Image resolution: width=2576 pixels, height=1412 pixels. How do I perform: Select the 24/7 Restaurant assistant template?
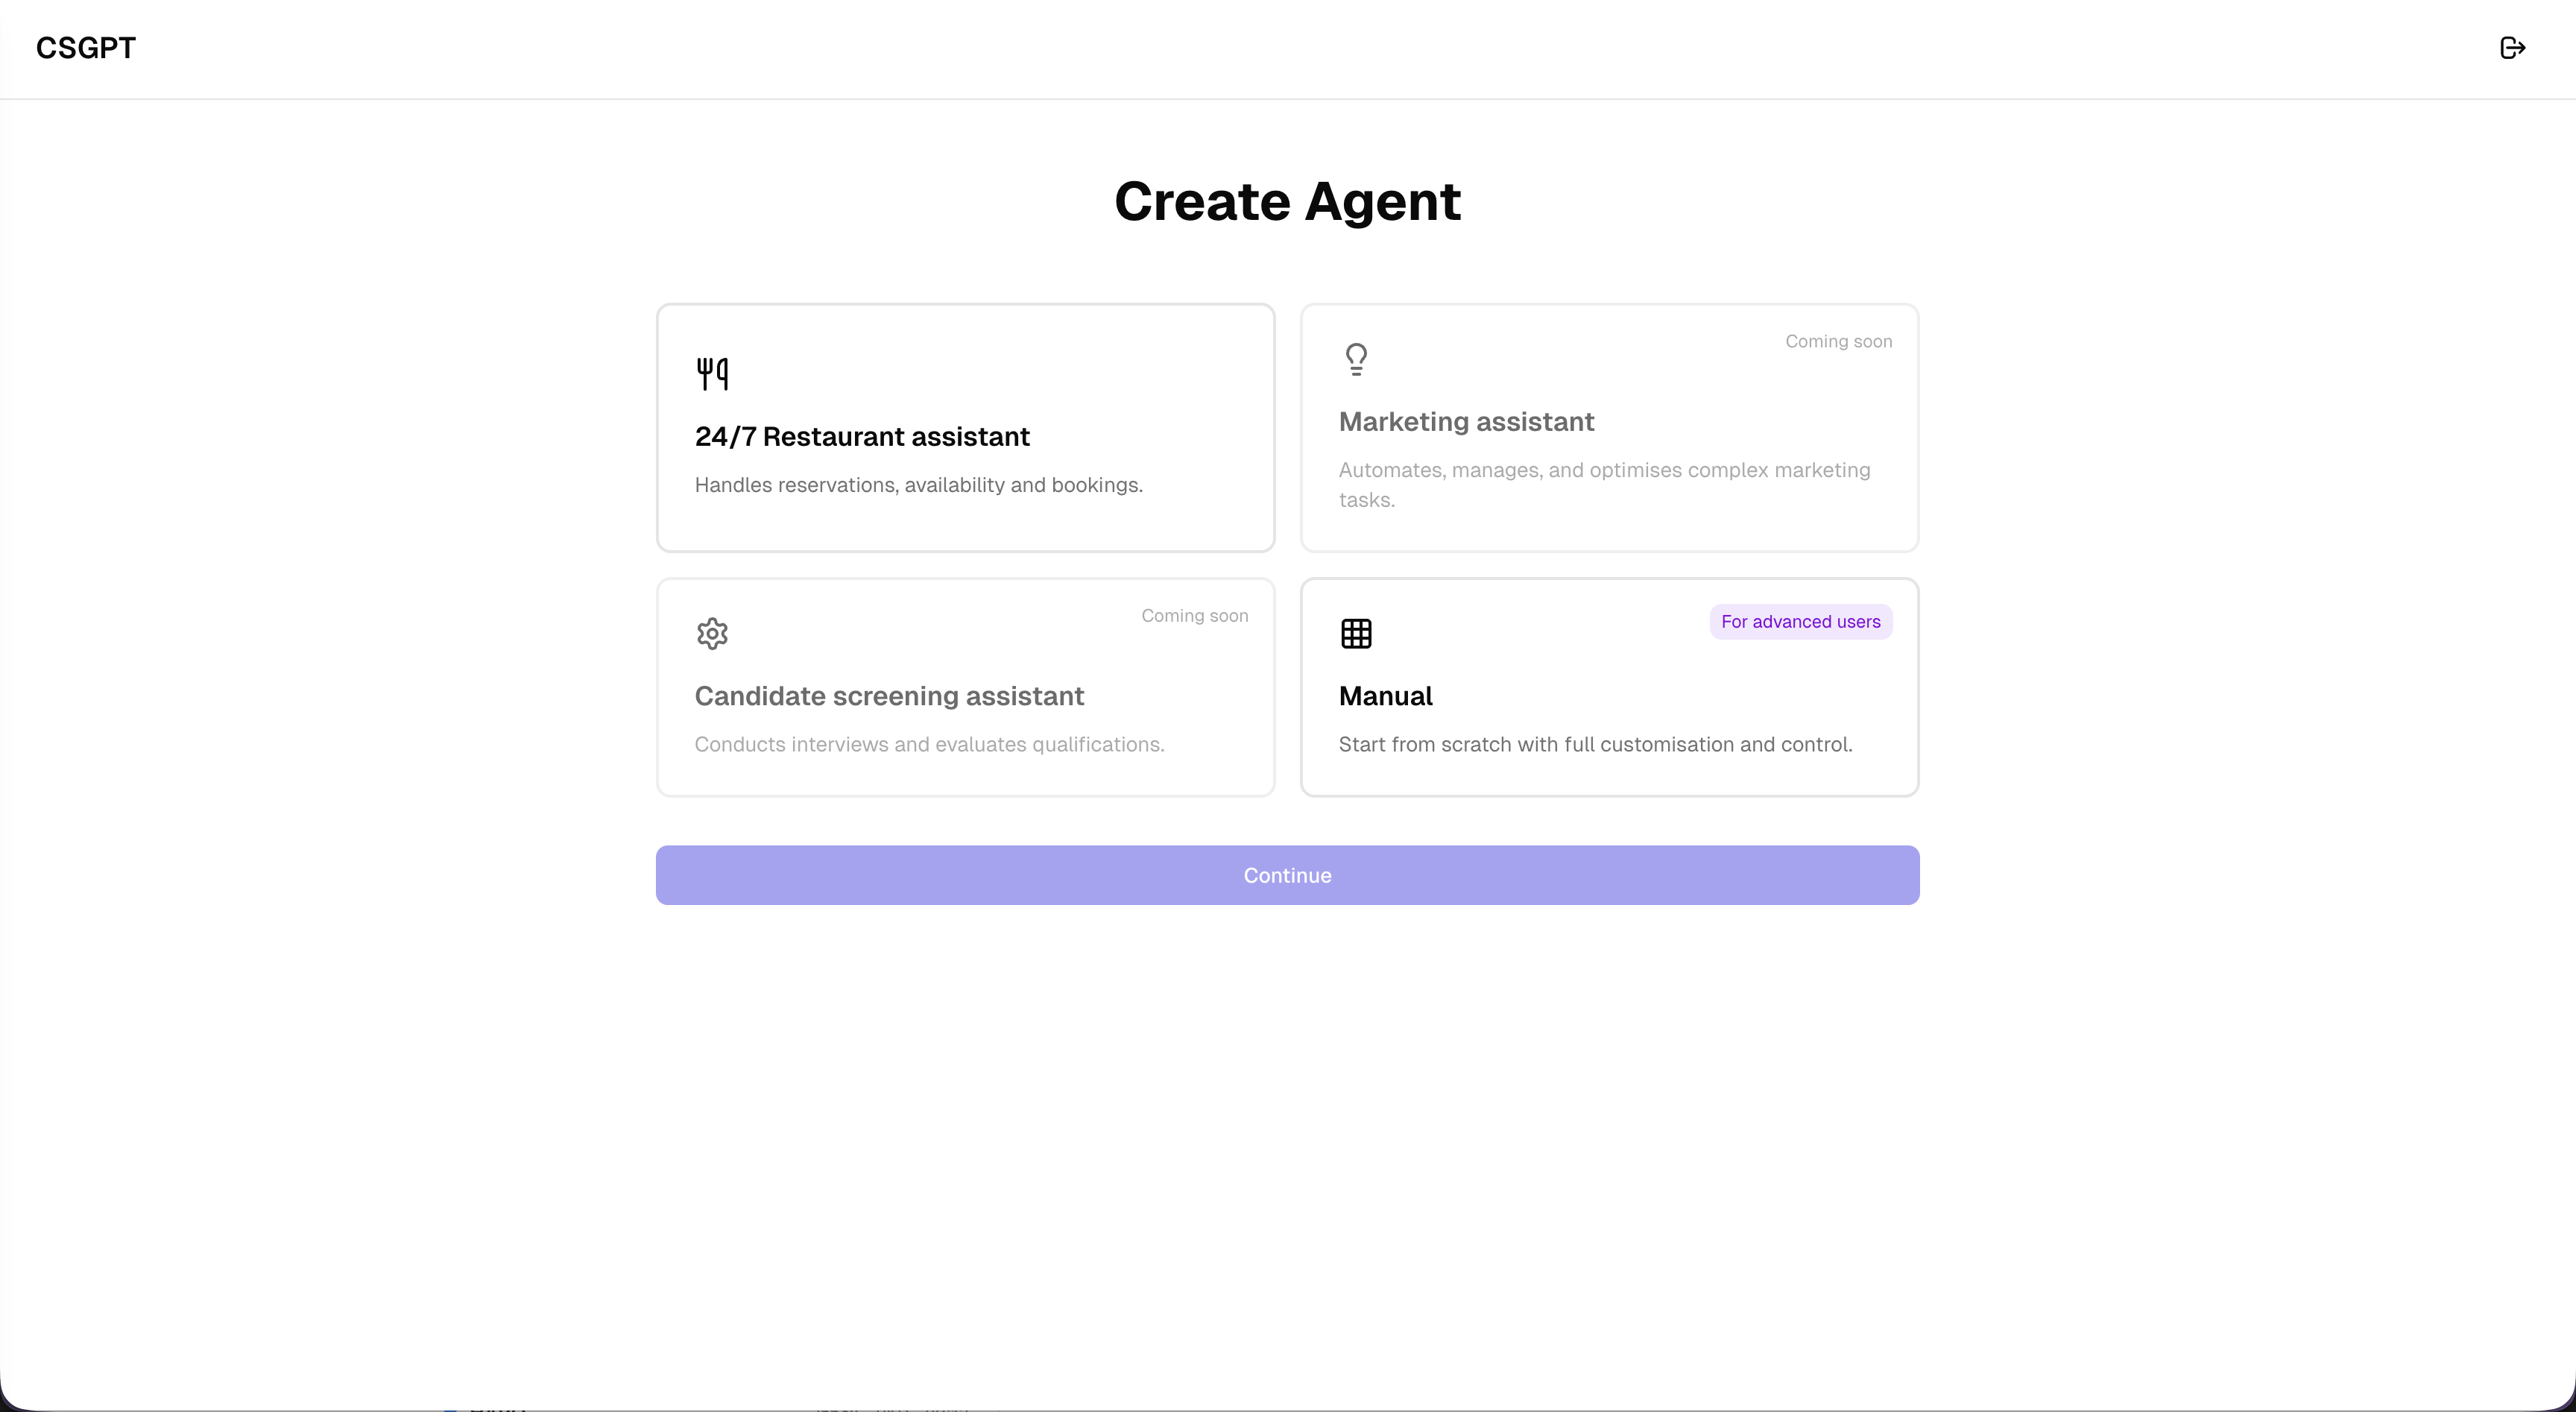point(964,428)
